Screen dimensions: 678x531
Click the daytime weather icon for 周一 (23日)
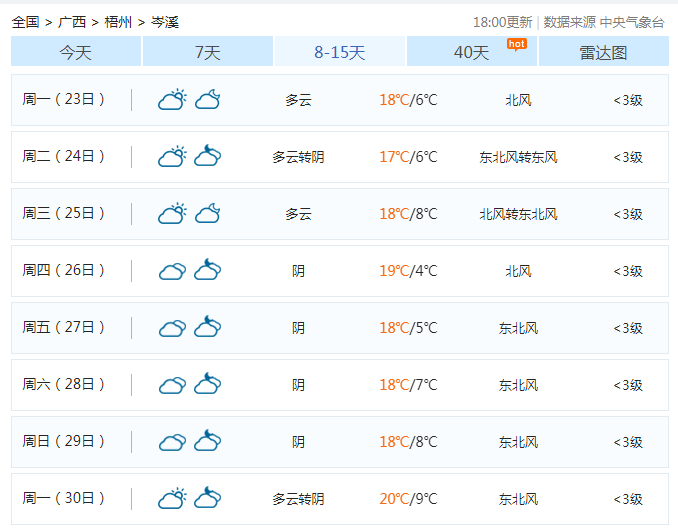pyautogui.click(x=172, y=99)
